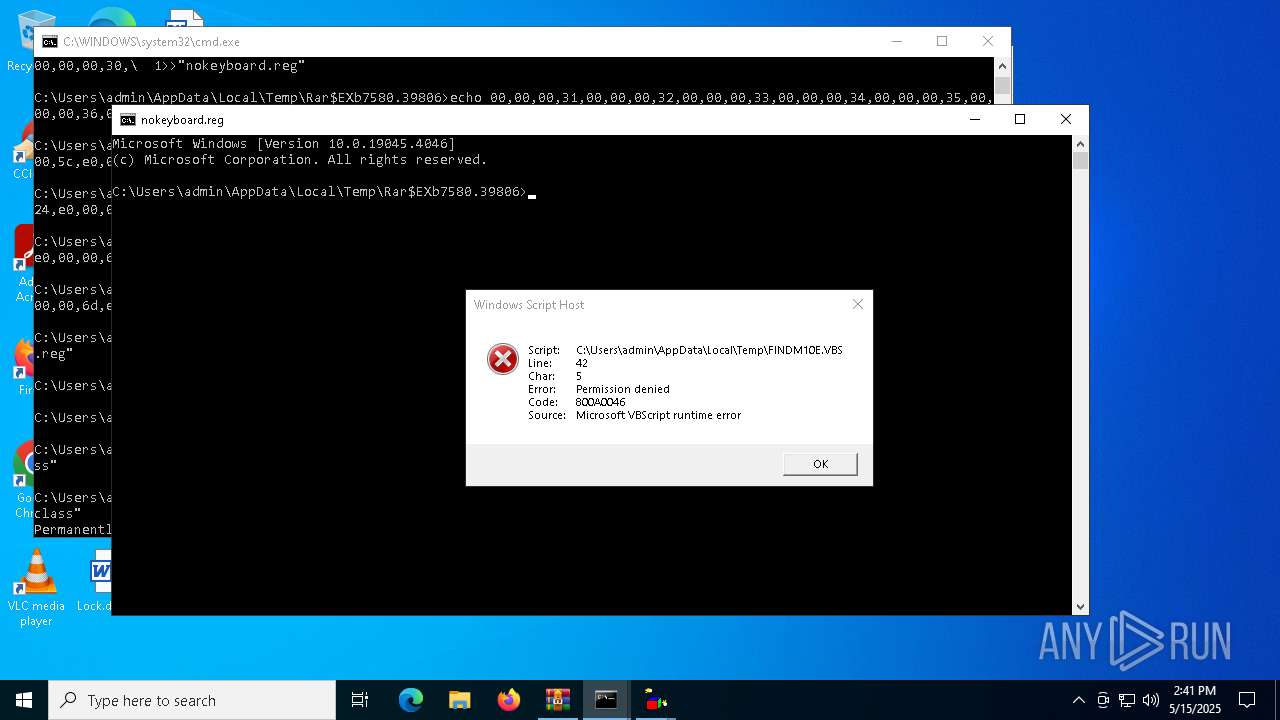Click the FINDM10E.VBS script path text
1280x720 pixels.
(x=709, y=350)
